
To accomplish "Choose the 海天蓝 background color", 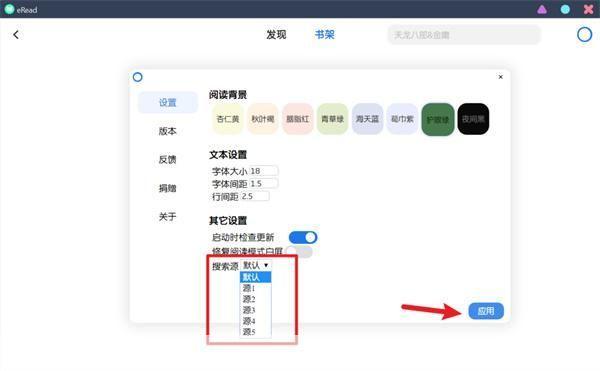I will click(367, 119).
